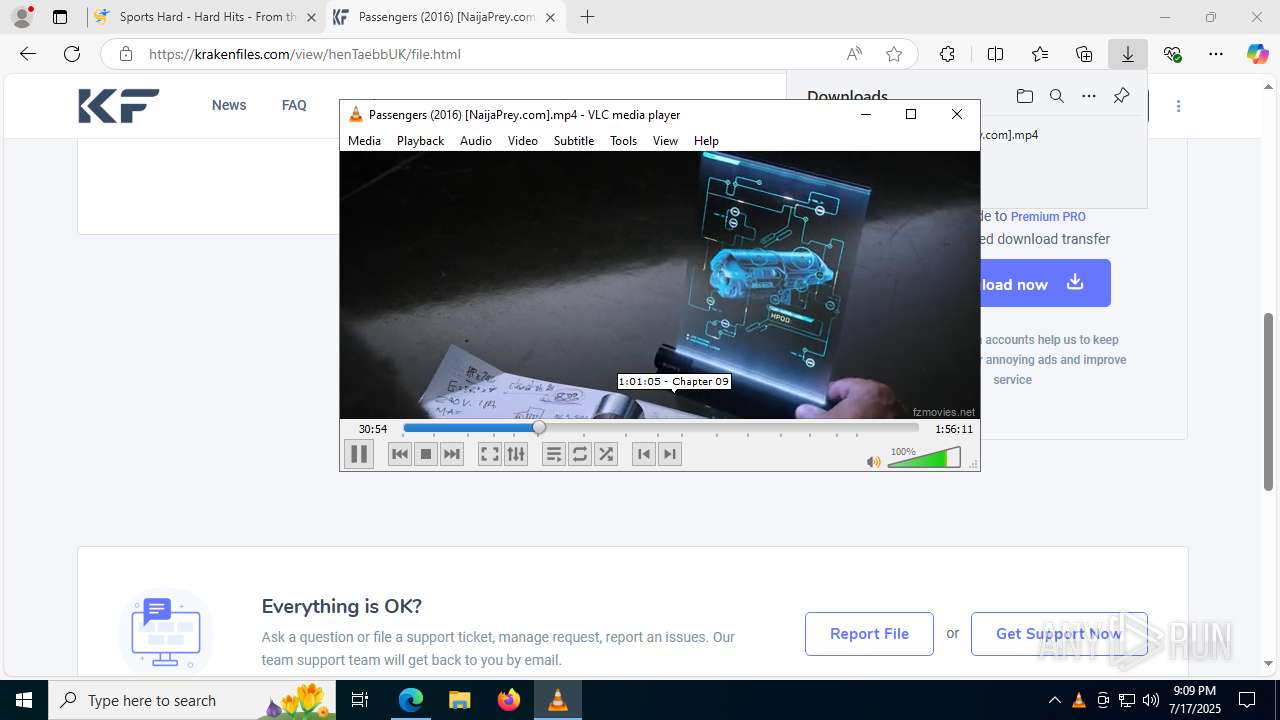Open the VLC View menu
Screen dimensions: 1280x720
coord(665,141)
